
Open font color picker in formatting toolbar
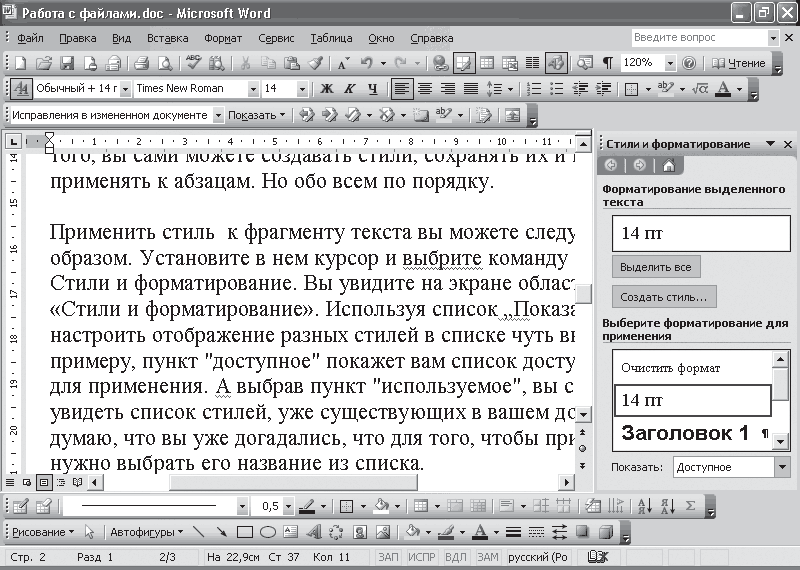pyautogui.click(x=739, y=89)
